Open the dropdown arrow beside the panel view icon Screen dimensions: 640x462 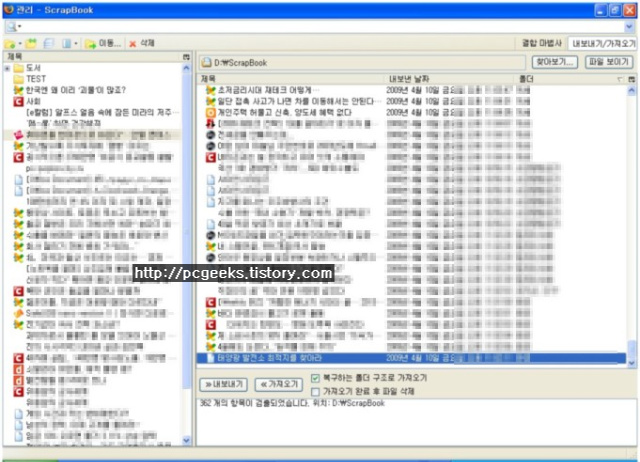coord(76,43)
